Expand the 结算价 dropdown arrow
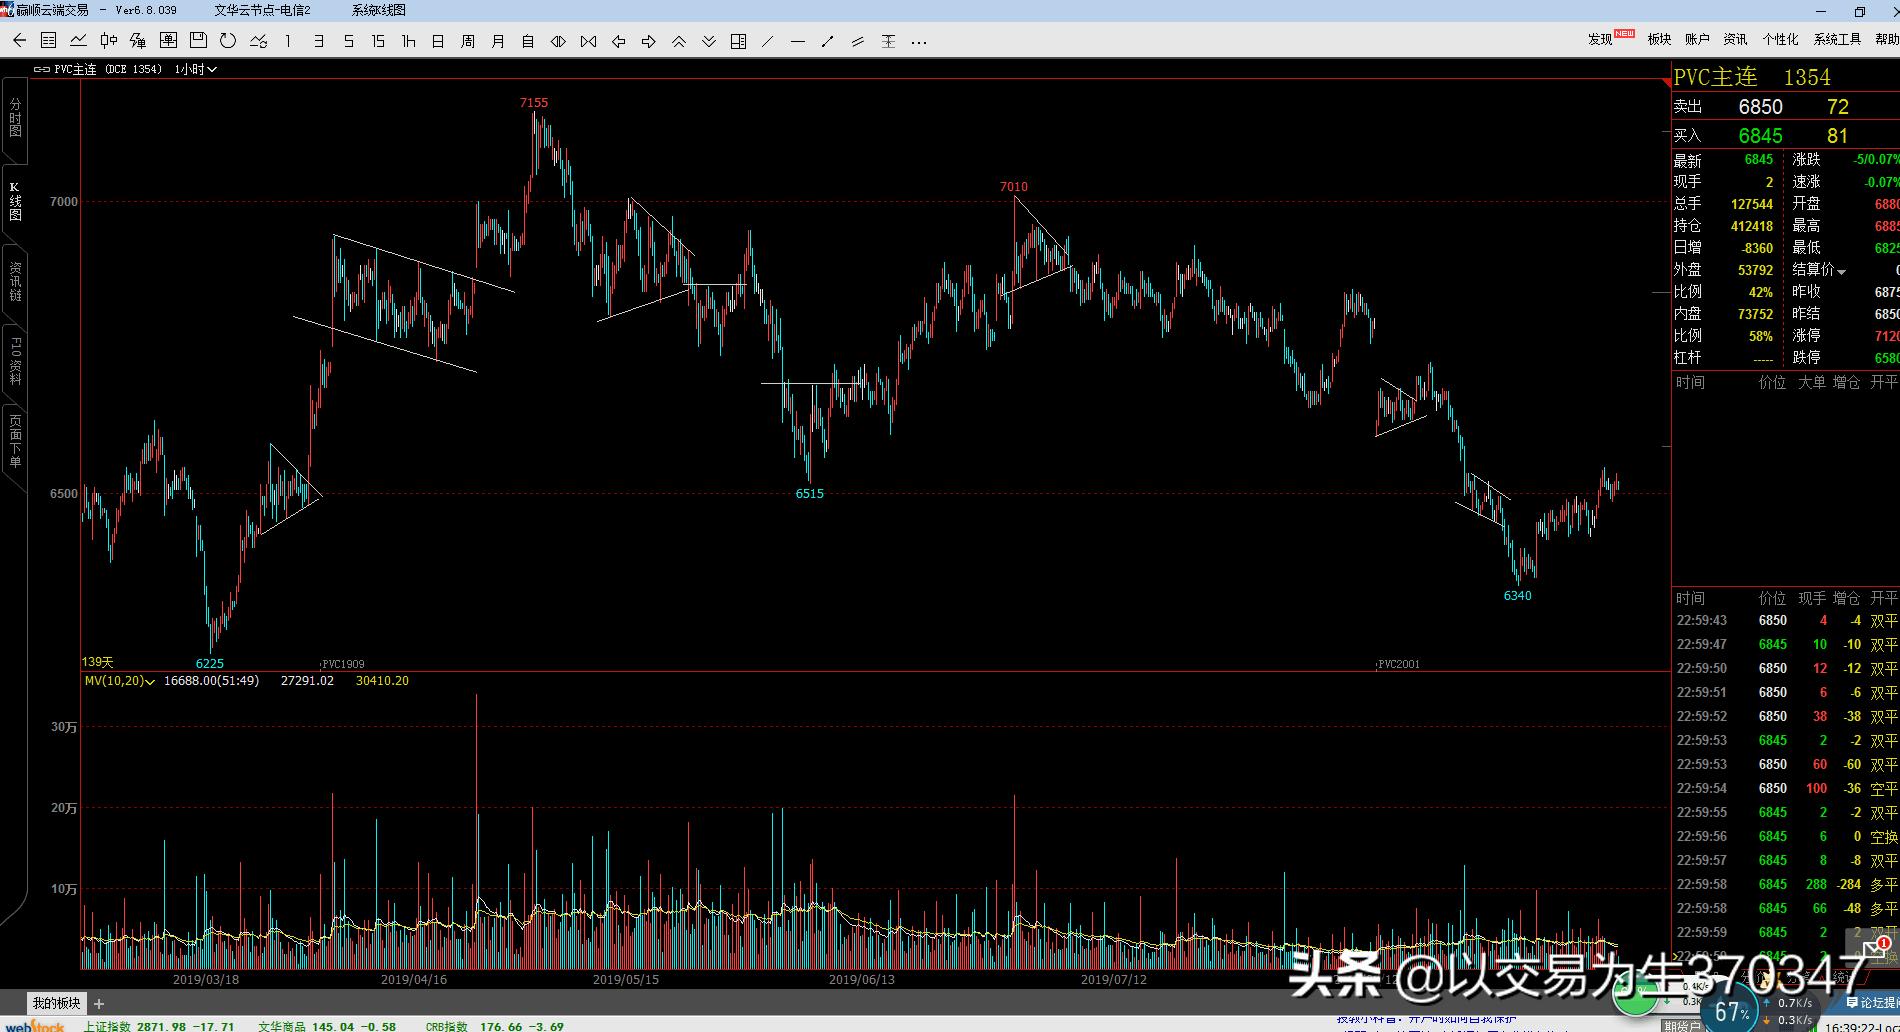 [1841, 271]
